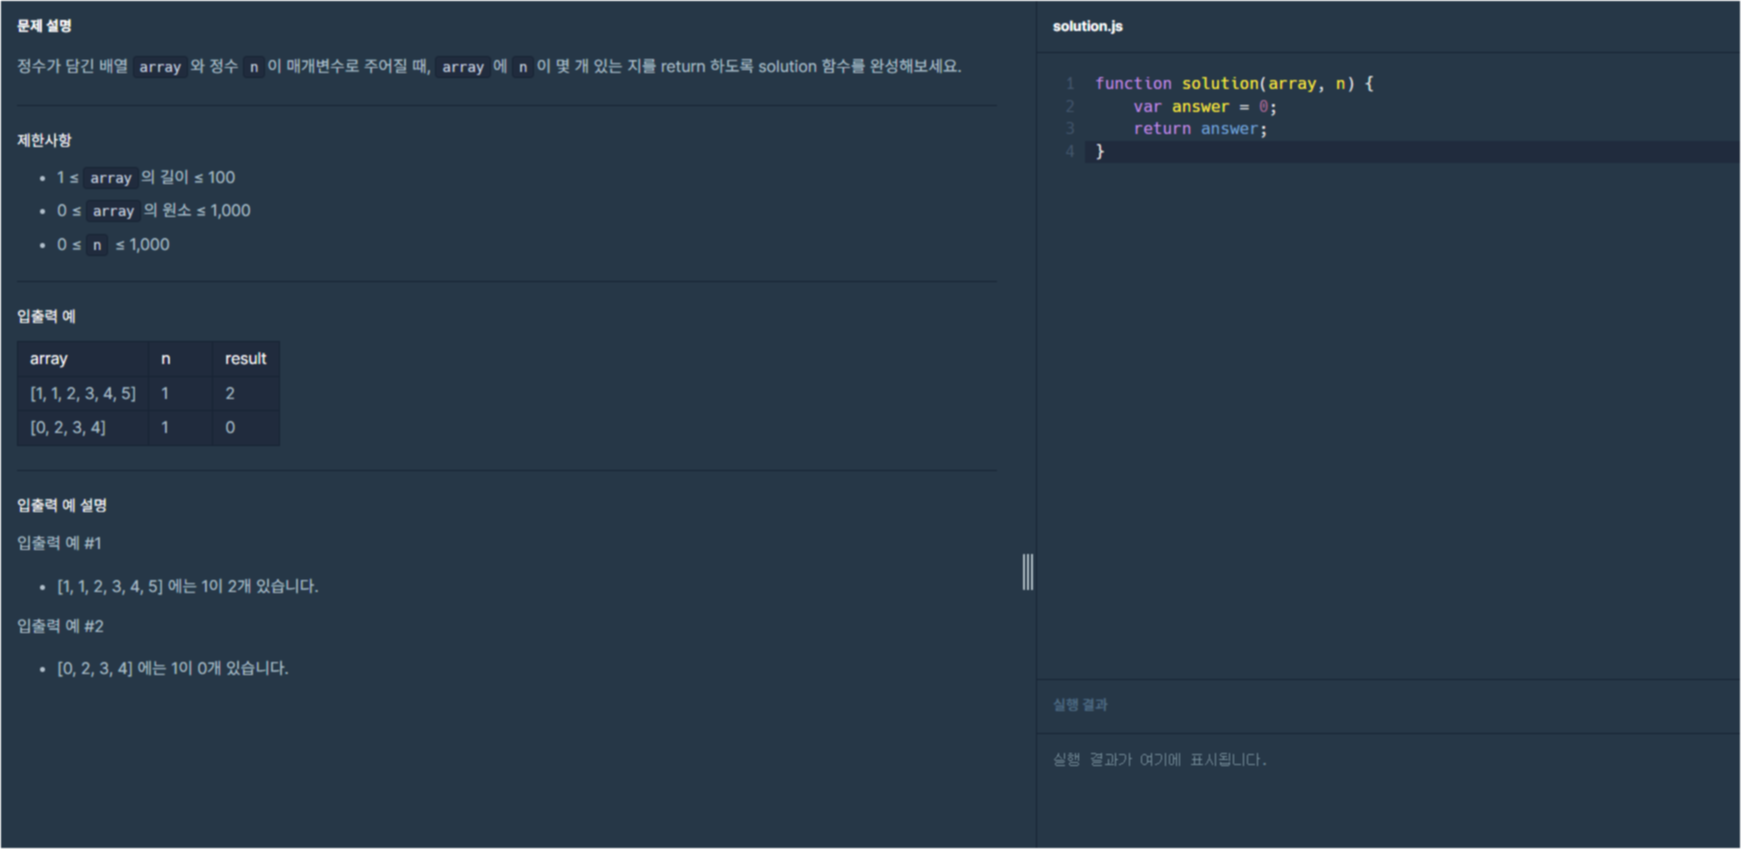Image resolution: width=1741 pixels, height=849 pixels.
Task: Click the 'array' table header cell
Action: pyautogui.click(x=82, y=358)
